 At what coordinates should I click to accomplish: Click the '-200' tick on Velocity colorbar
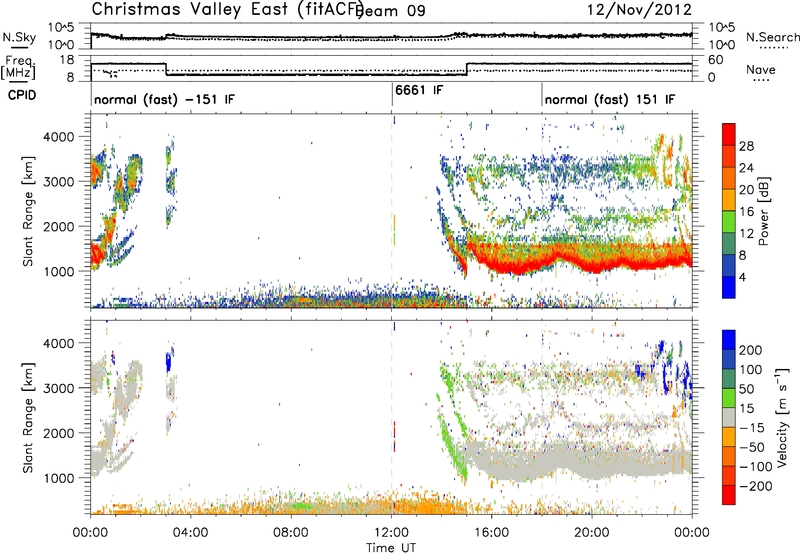click(x=756, y=486)
